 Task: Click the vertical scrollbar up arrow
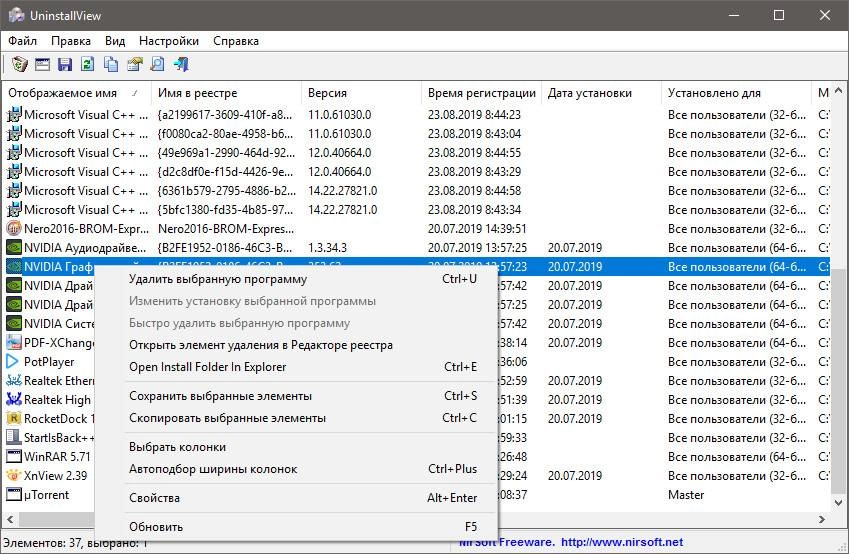tap(838, 91)
